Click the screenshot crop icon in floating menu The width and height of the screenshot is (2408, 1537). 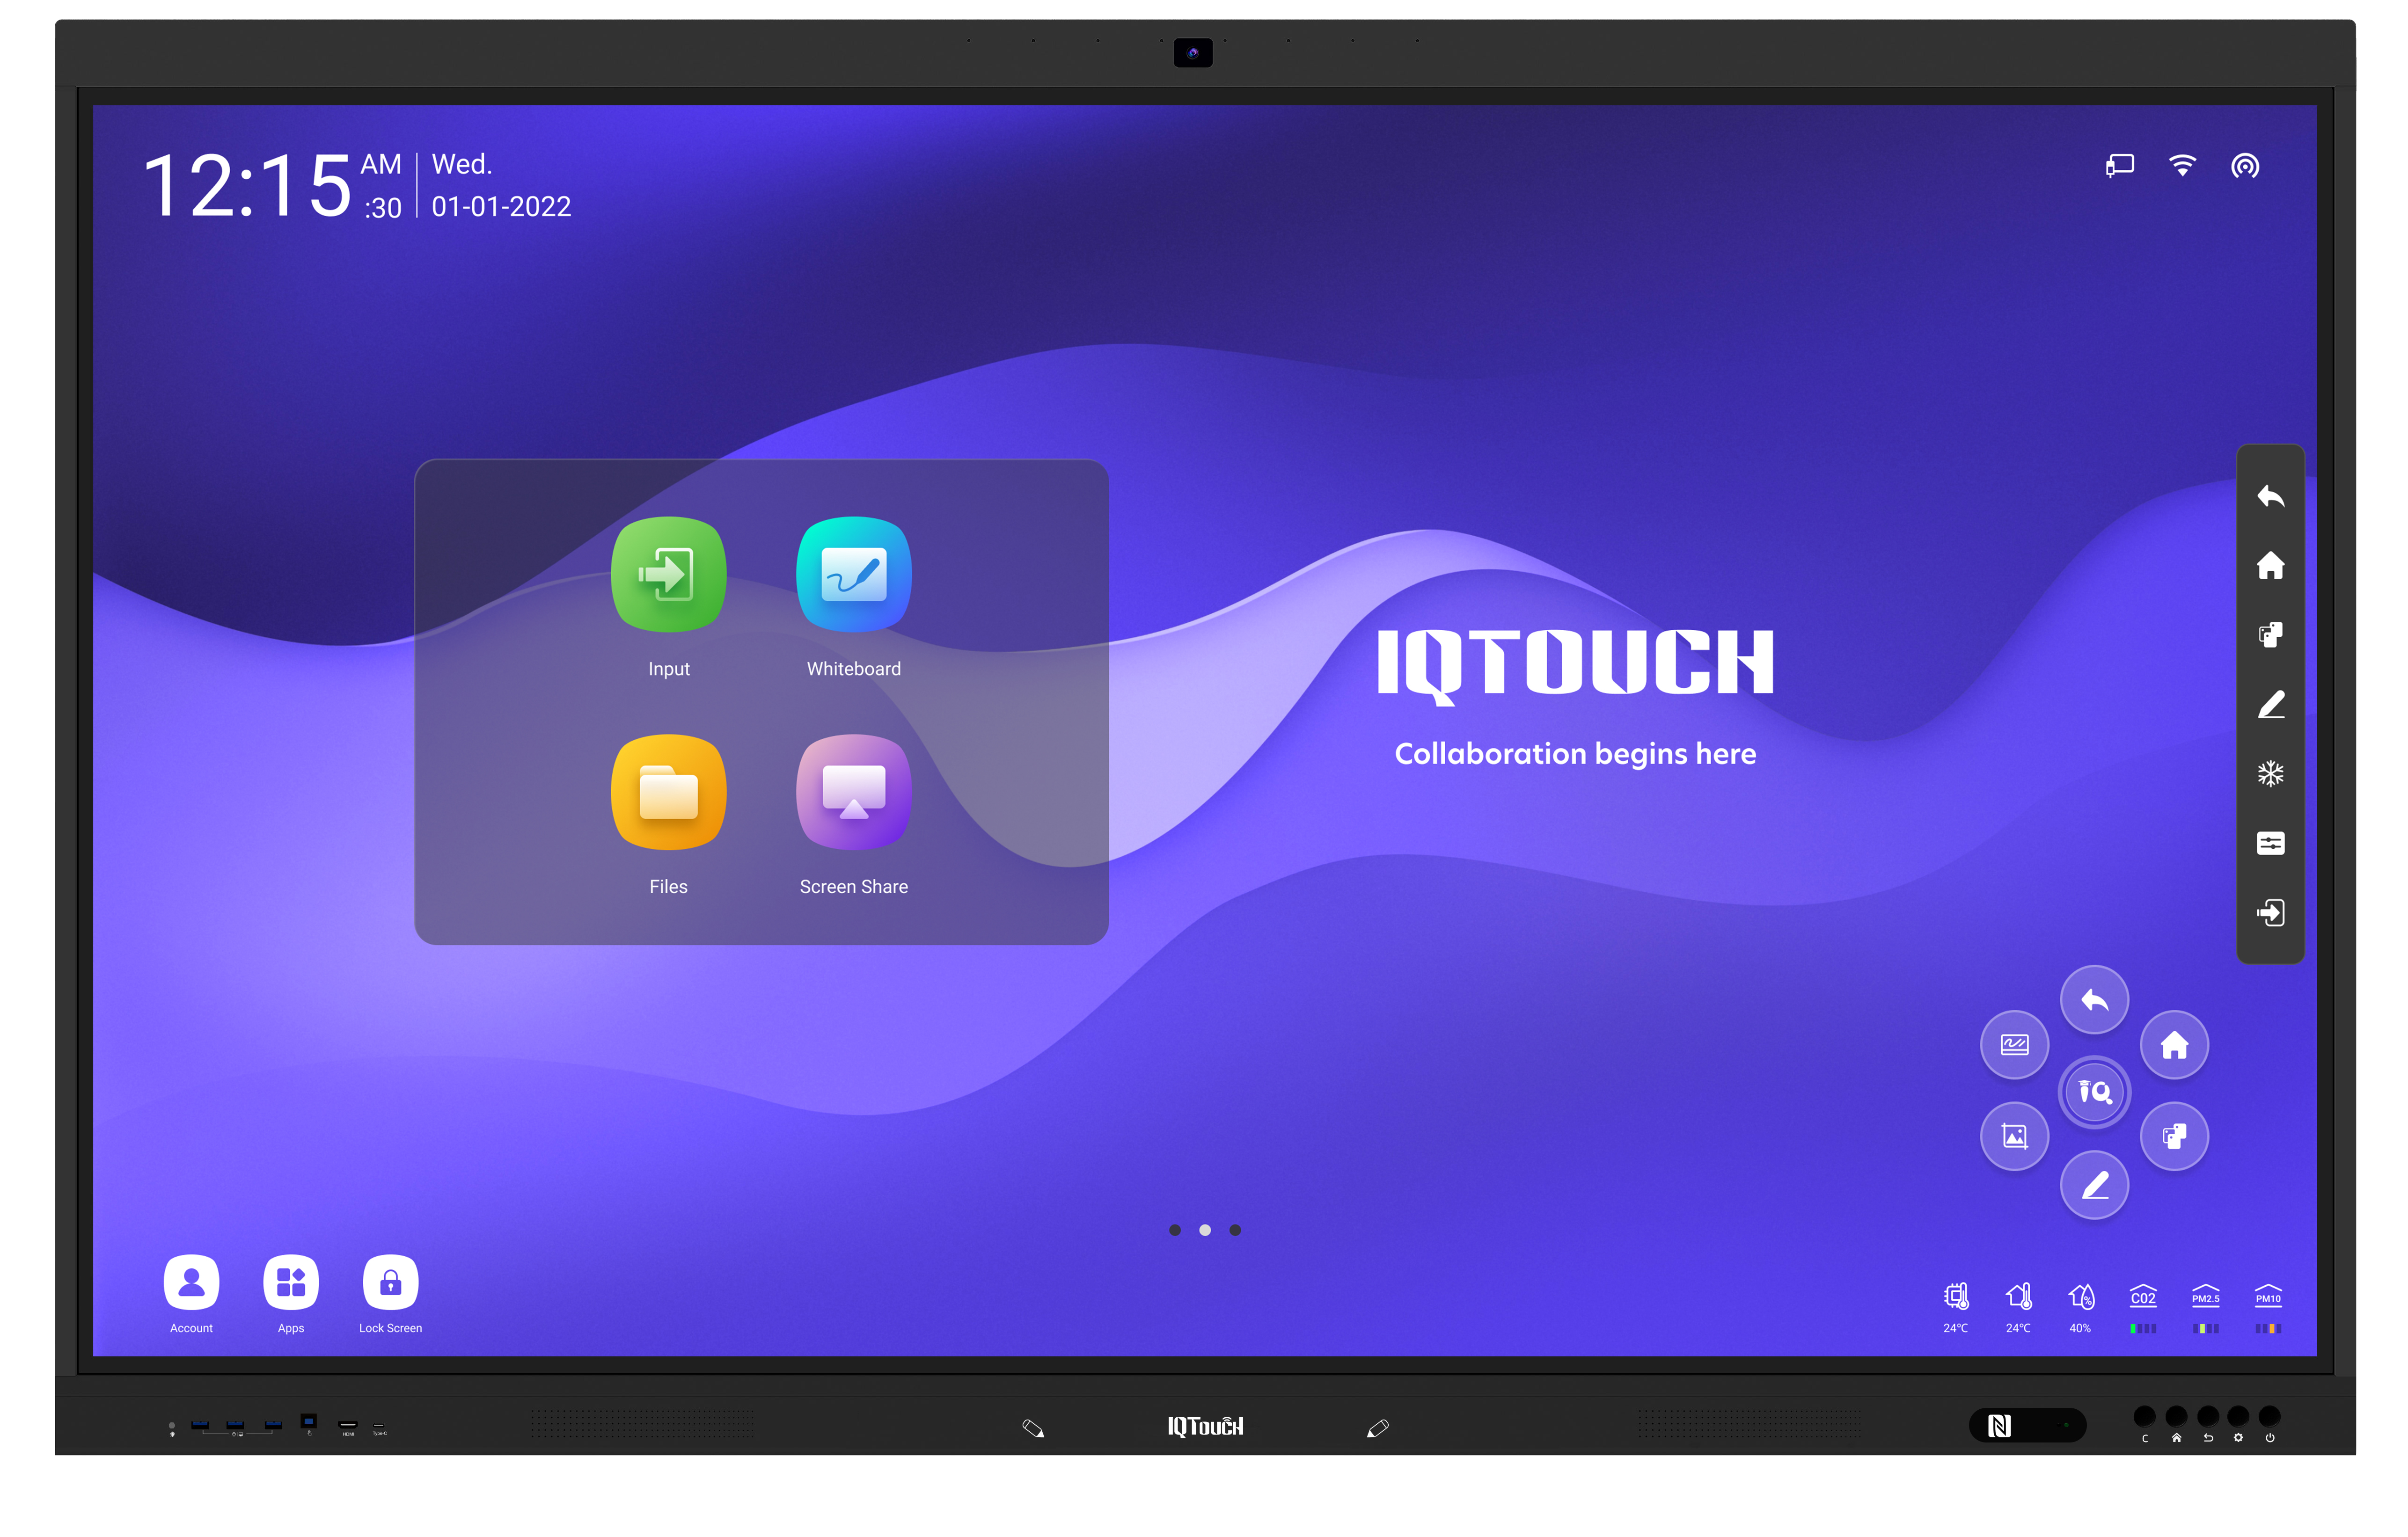tap(2014, 1136)
